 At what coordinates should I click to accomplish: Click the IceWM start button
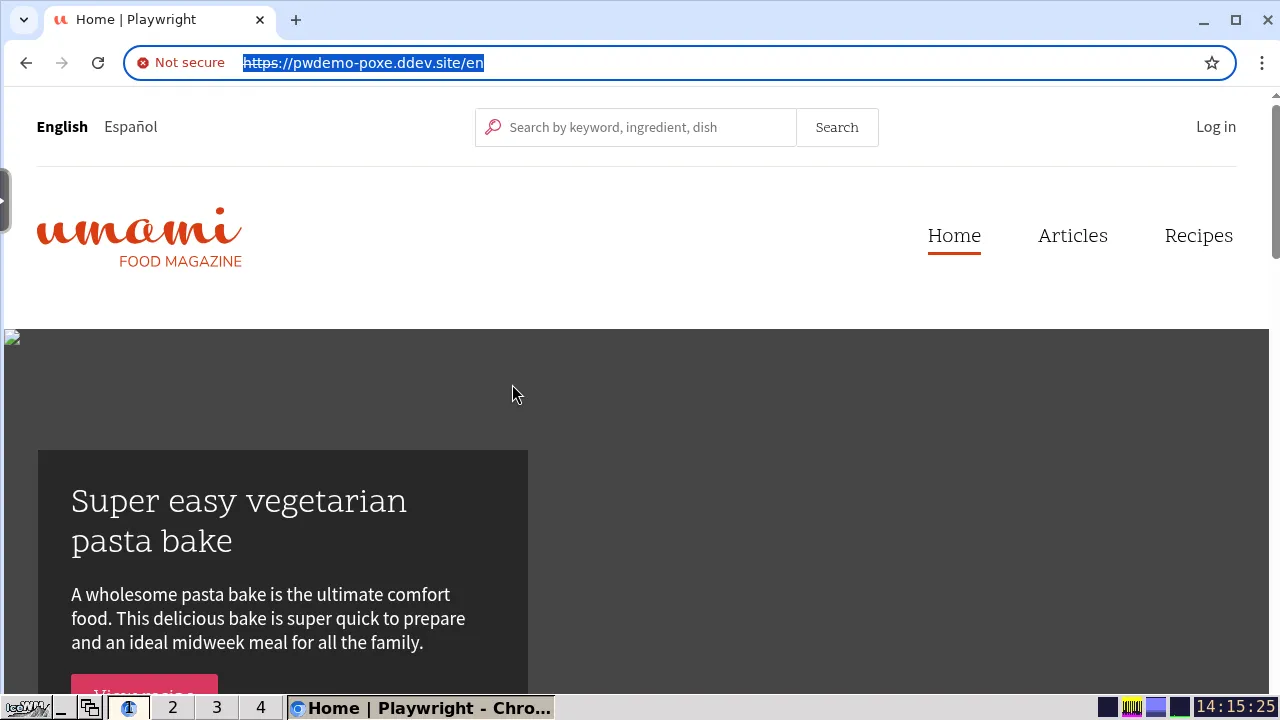coord(26,707)
